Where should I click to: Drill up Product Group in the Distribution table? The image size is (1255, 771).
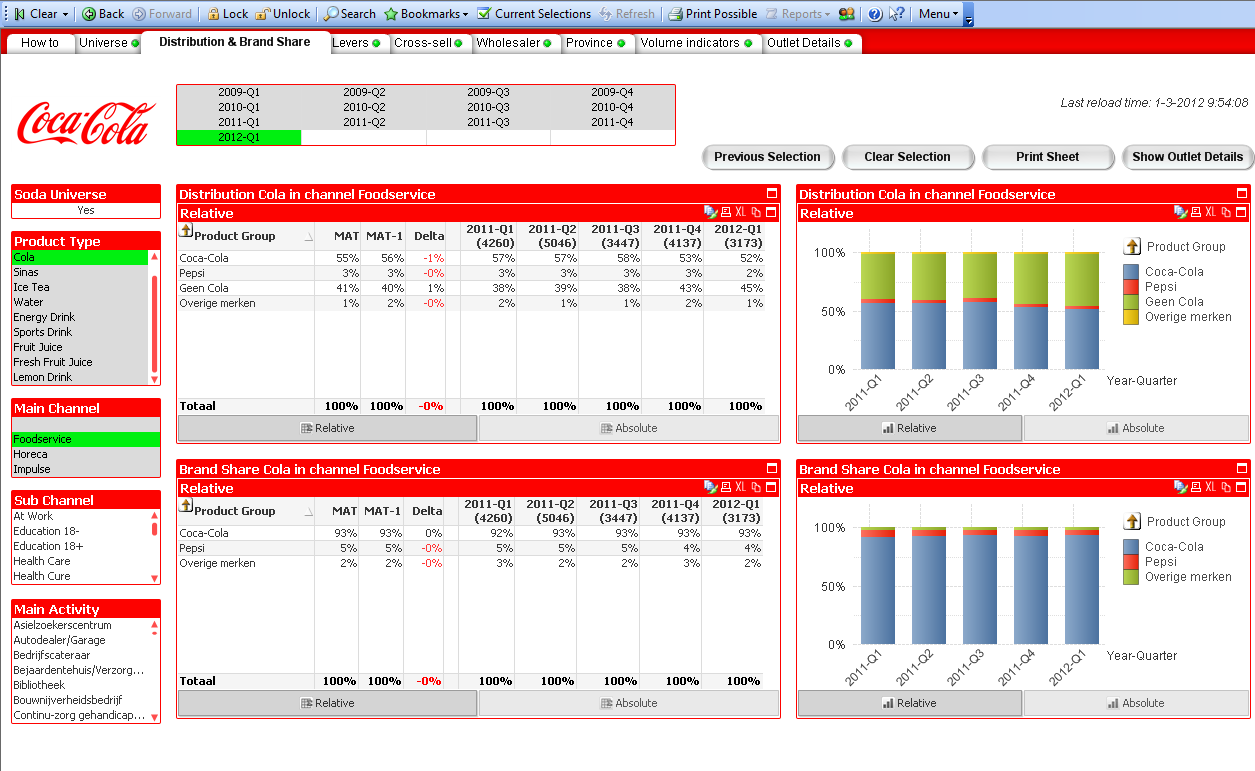tap(185, 231)
